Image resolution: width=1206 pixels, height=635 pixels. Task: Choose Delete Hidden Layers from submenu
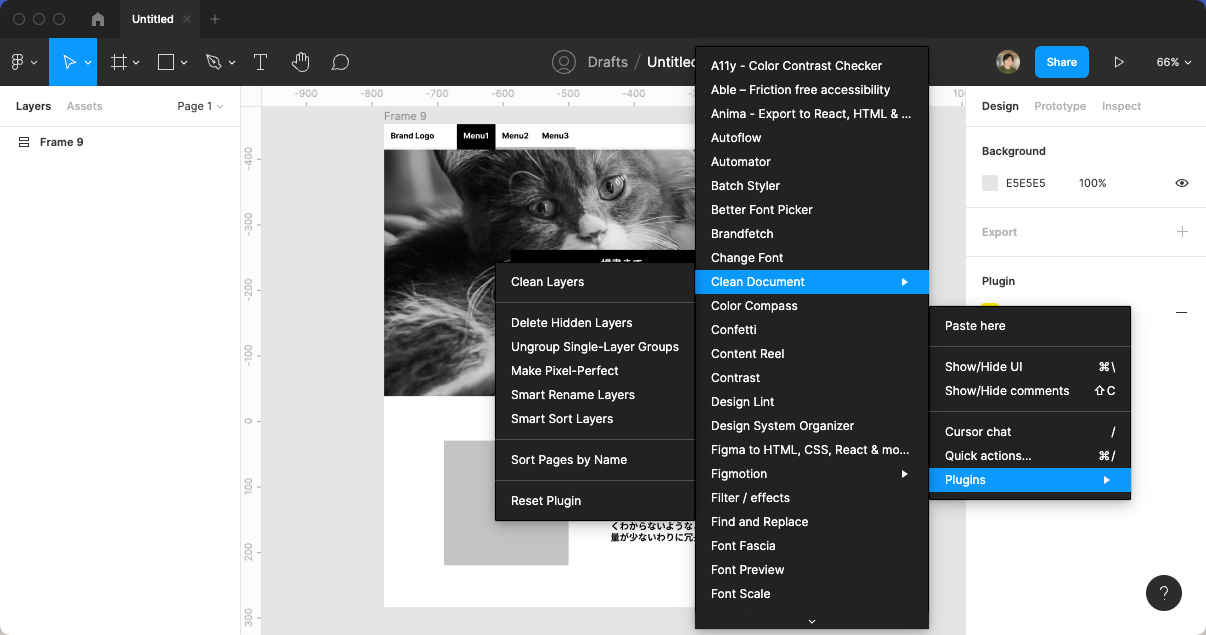(x=571, y=323)
